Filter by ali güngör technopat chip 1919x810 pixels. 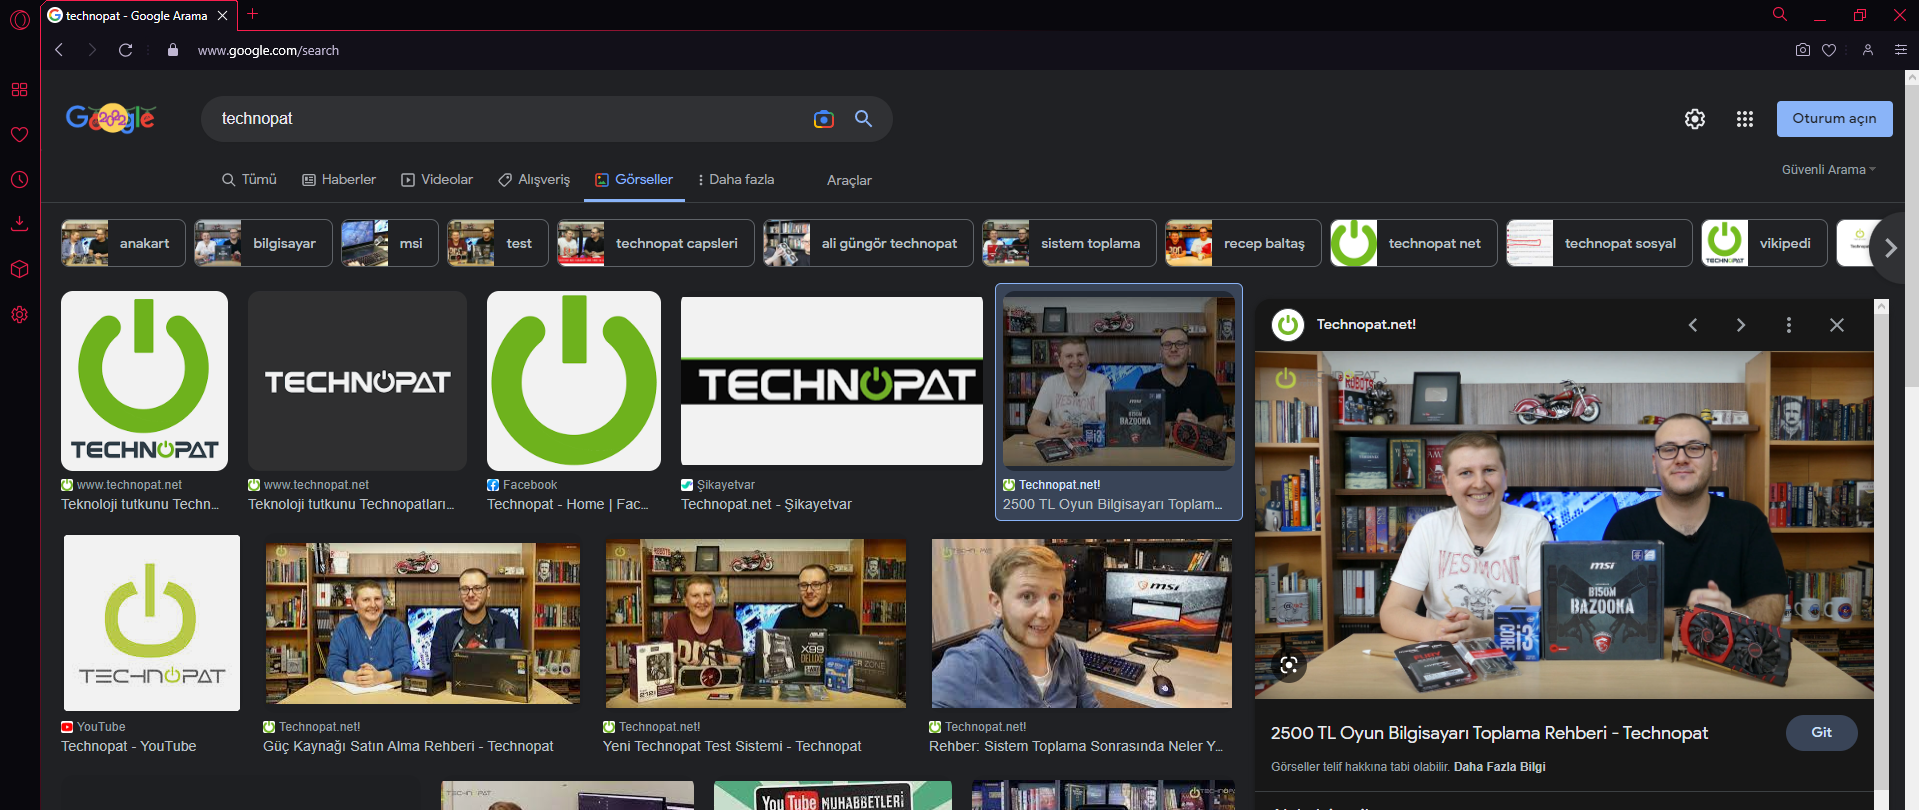click(868, 243)
